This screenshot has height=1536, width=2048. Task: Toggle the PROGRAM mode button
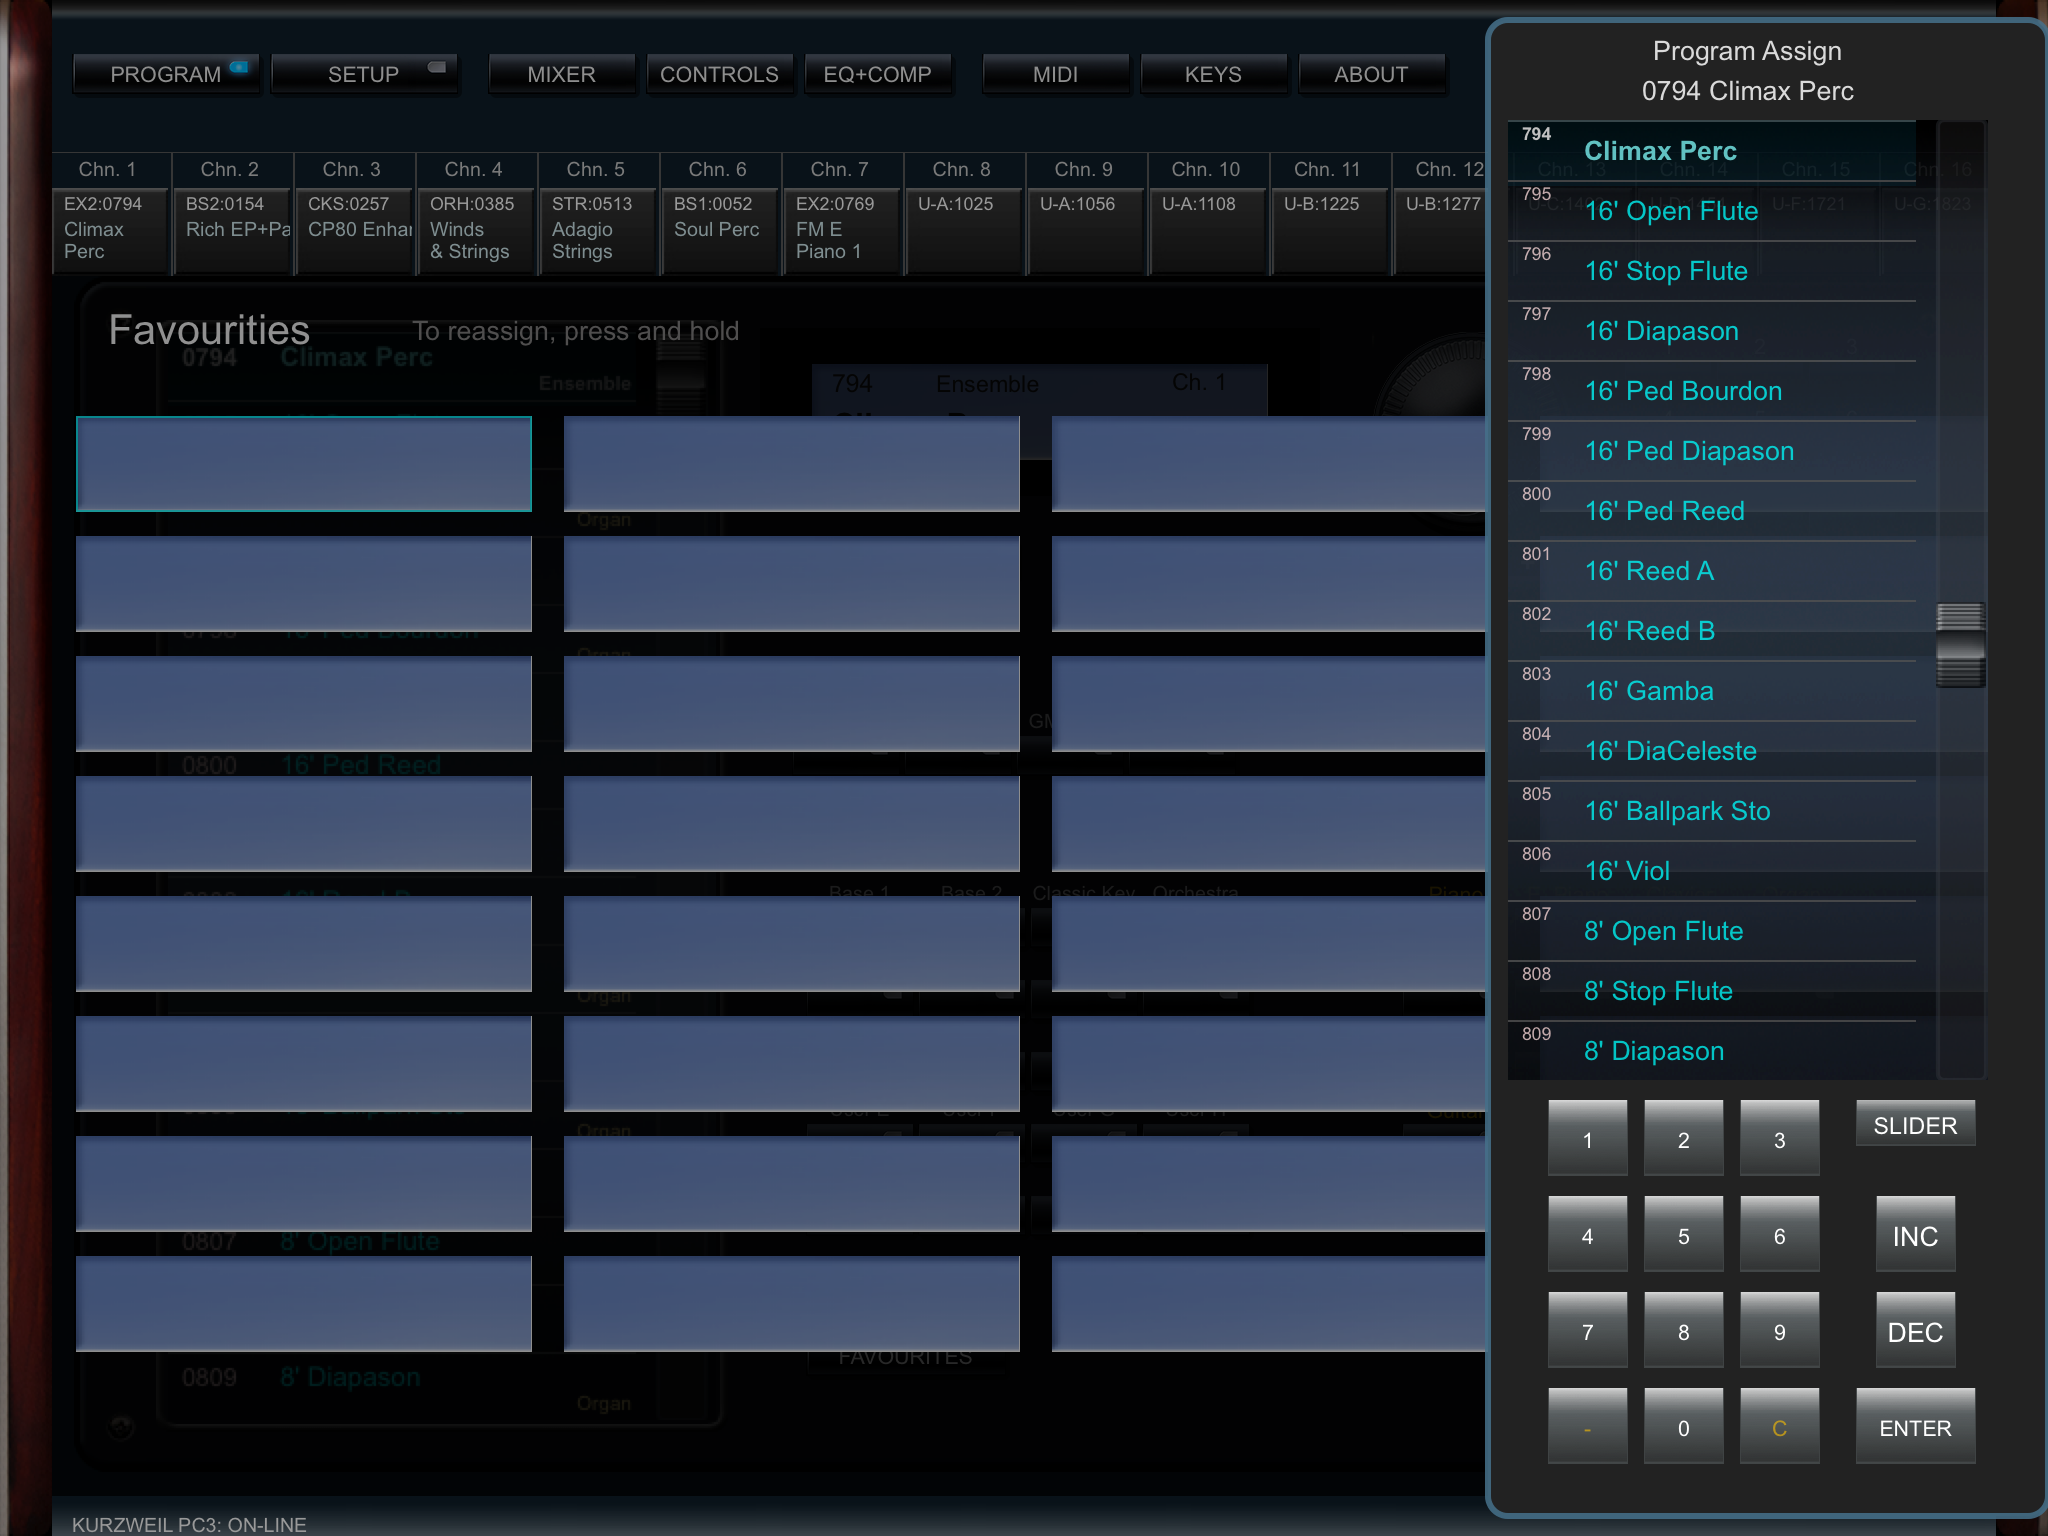pyautogui.click(x=166, y=74)
